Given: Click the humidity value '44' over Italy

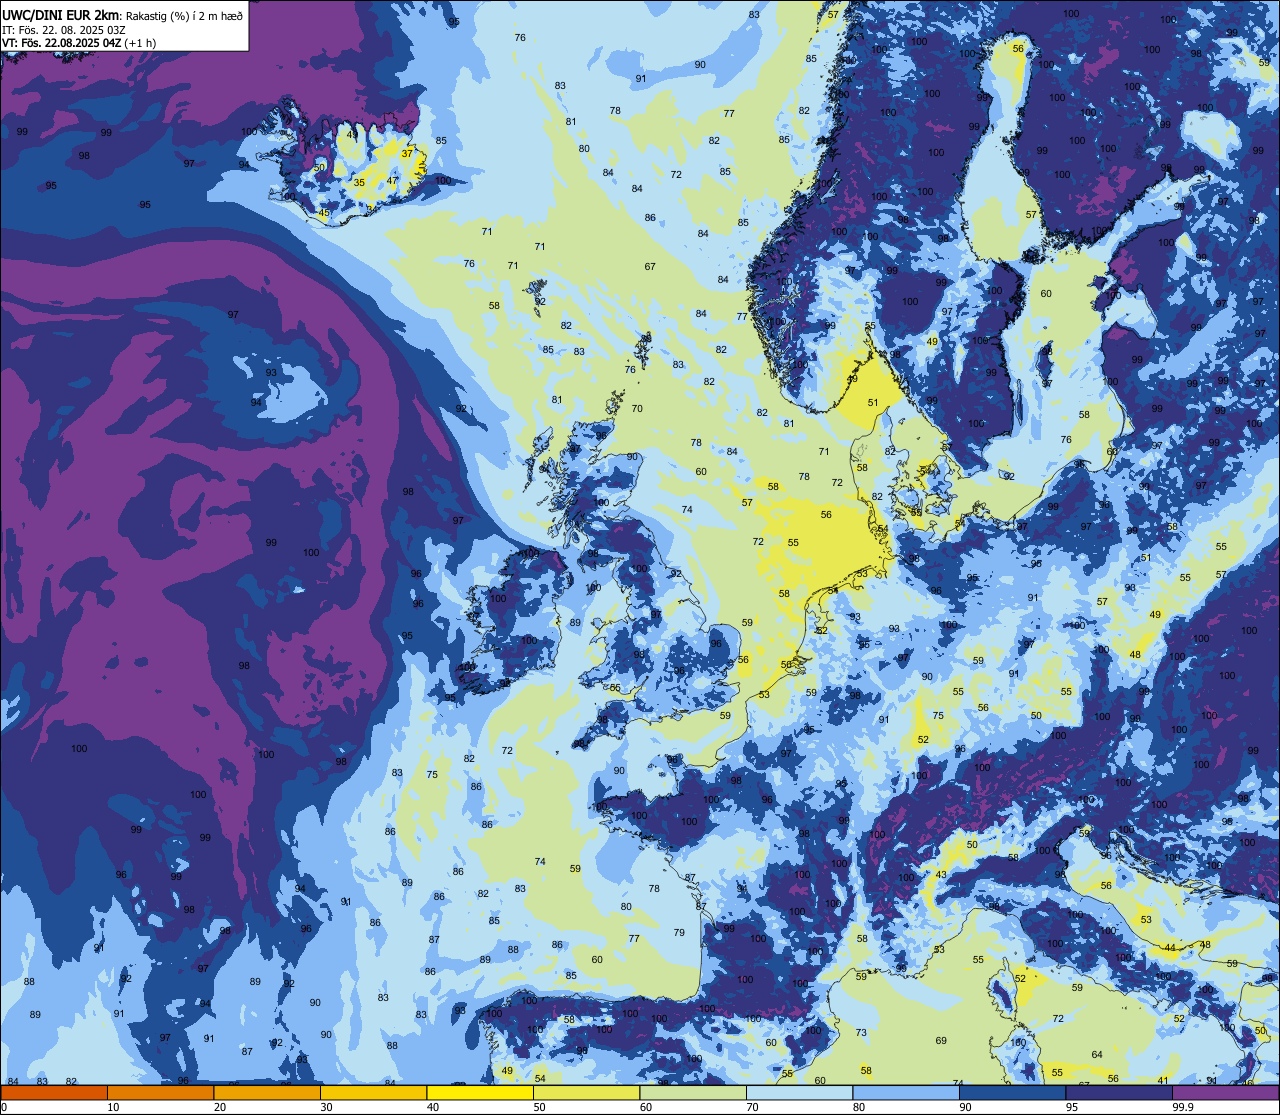Looking at the screenshot, I should (1170, 947).
